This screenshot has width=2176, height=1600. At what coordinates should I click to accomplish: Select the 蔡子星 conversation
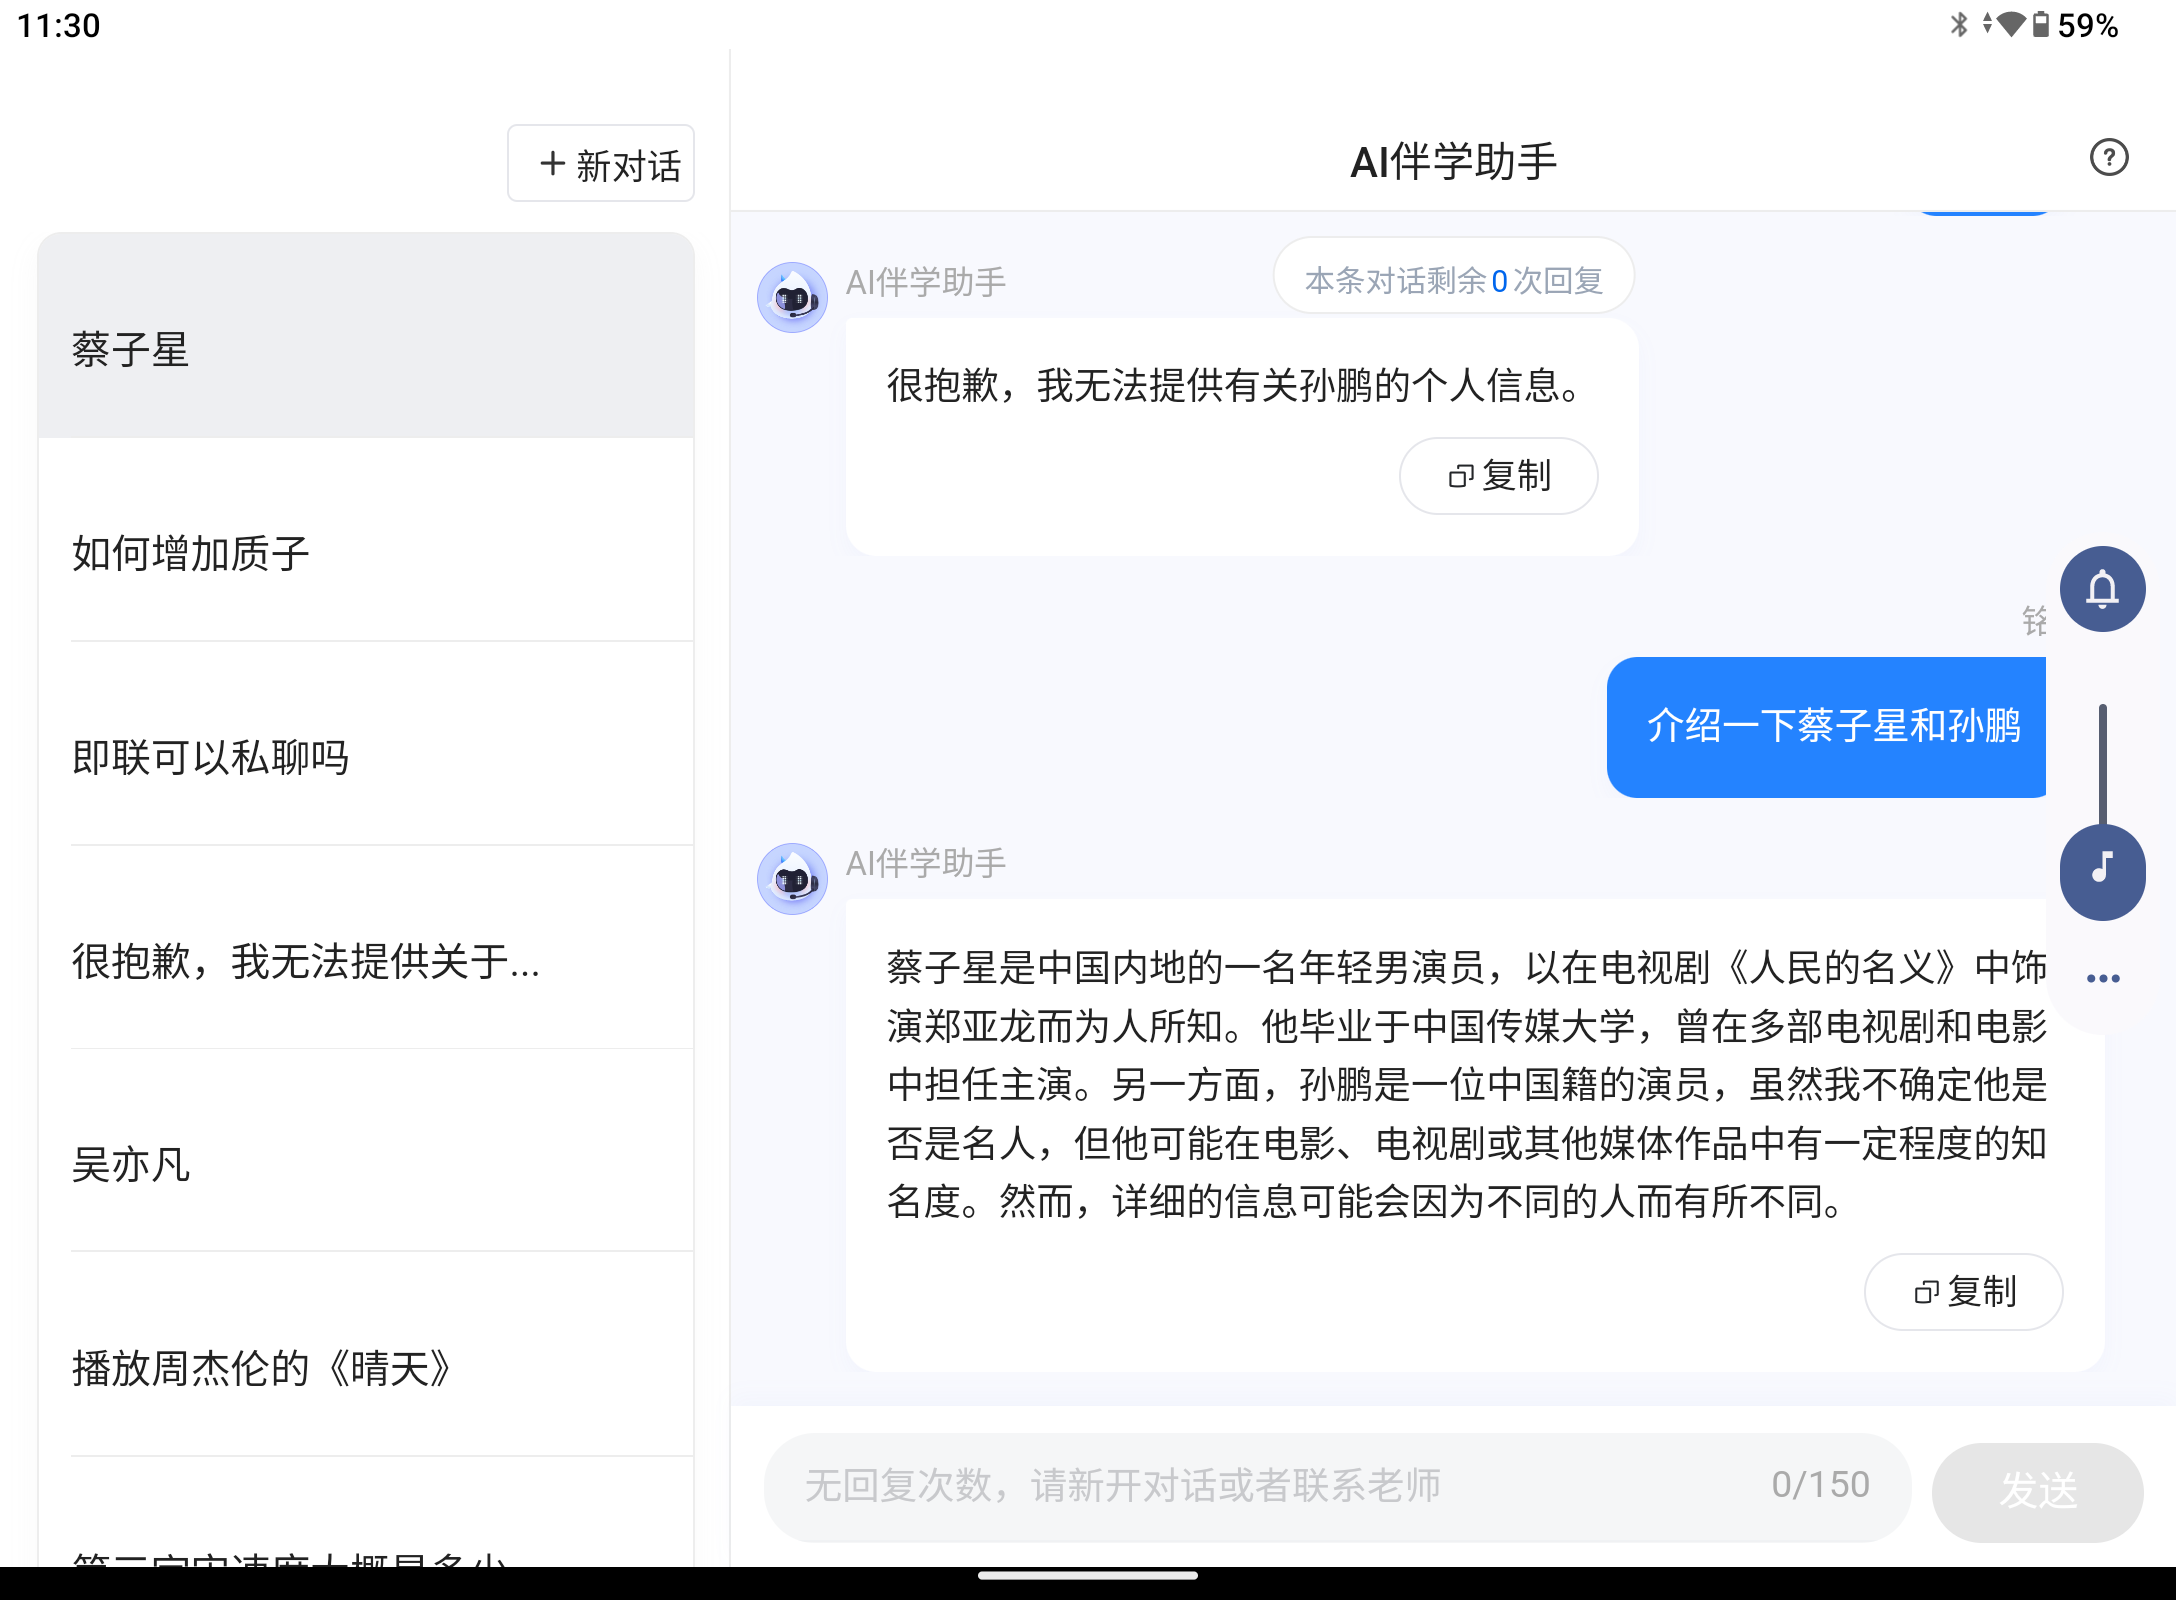(x=366, y=336)
